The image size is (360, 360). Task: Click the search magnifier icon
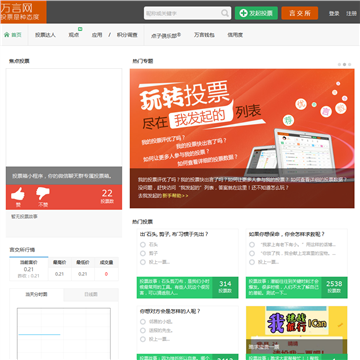(x=225, y=13)
